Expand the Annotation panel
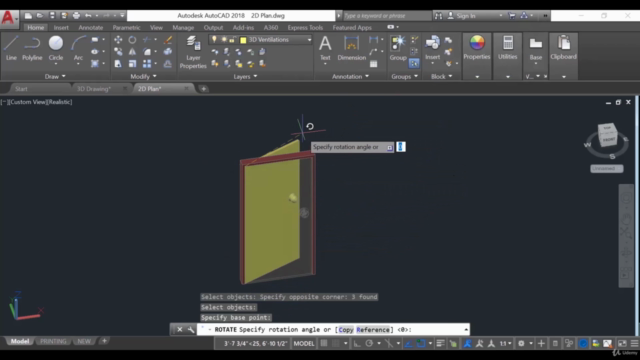The image size is (640, 360). 350,76
